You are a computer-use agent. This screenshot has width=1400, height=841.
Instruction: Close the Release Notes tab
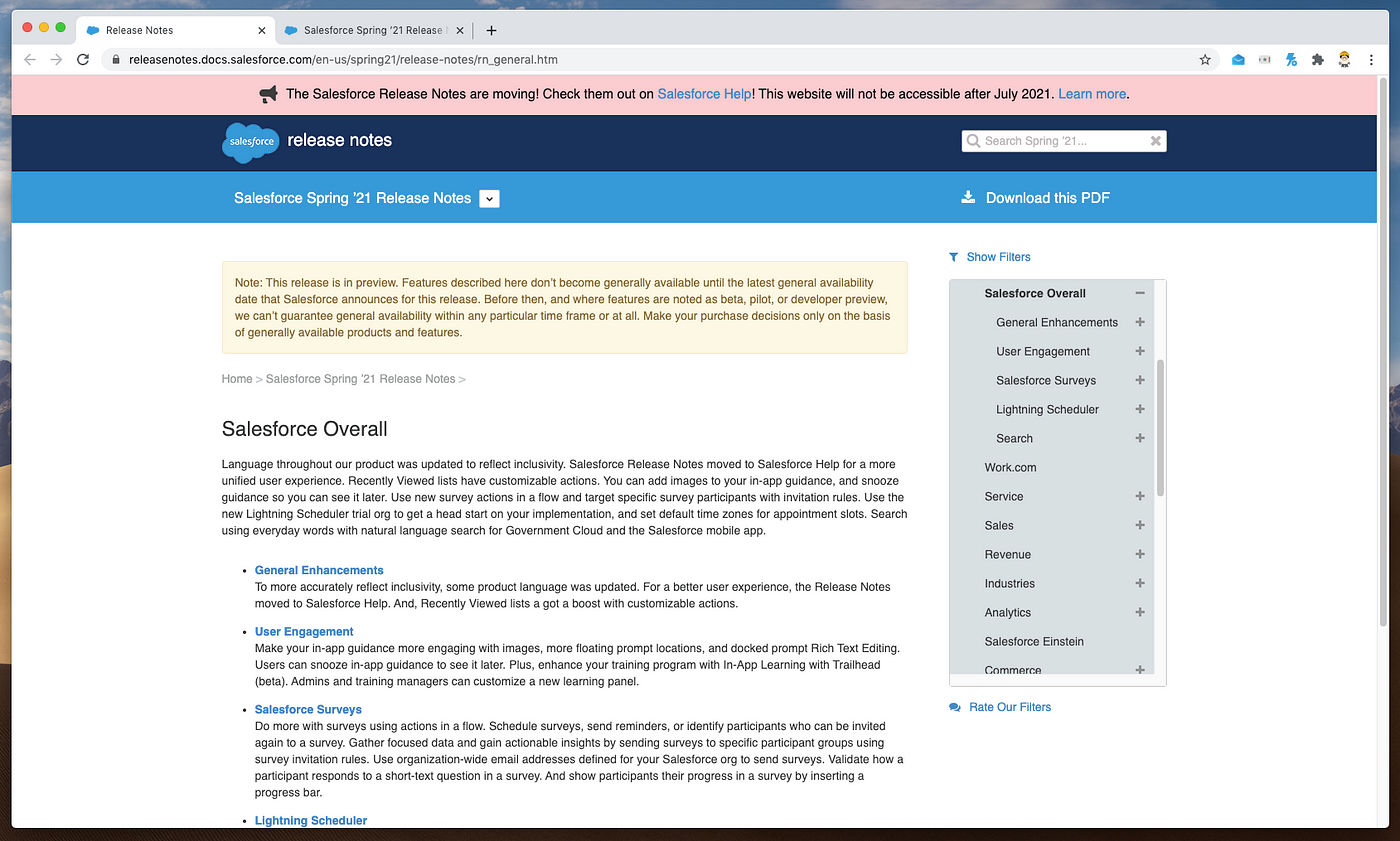(x=262, y=30)
